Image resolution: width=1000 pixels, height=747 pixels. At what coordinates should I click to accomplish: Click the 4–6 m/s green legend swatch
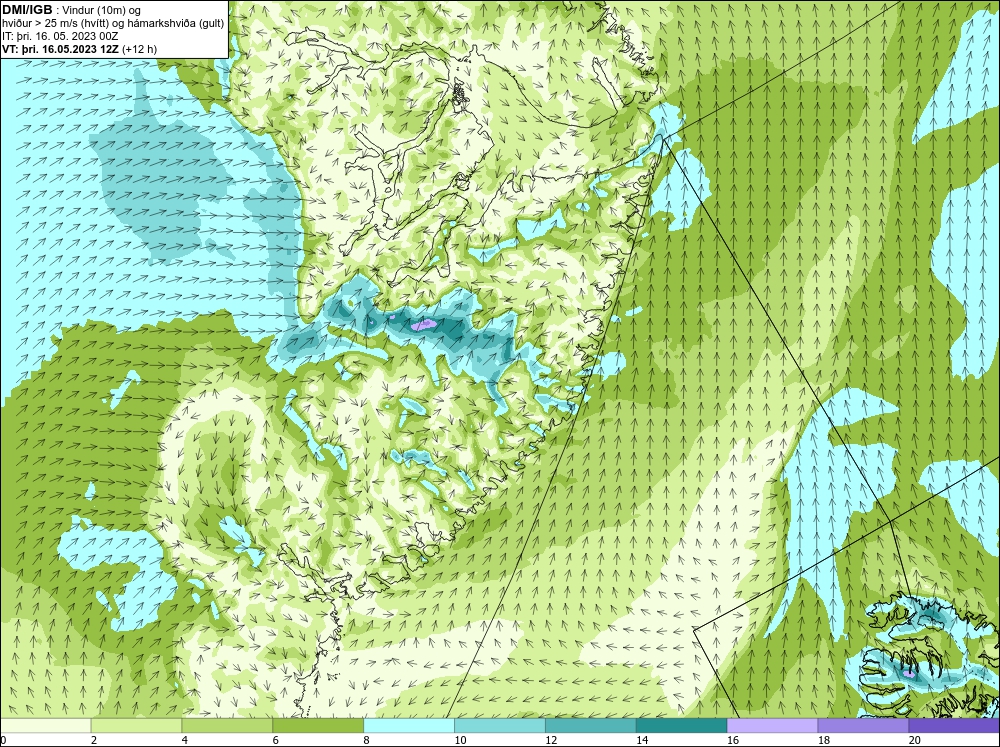[x=227, y=726]
